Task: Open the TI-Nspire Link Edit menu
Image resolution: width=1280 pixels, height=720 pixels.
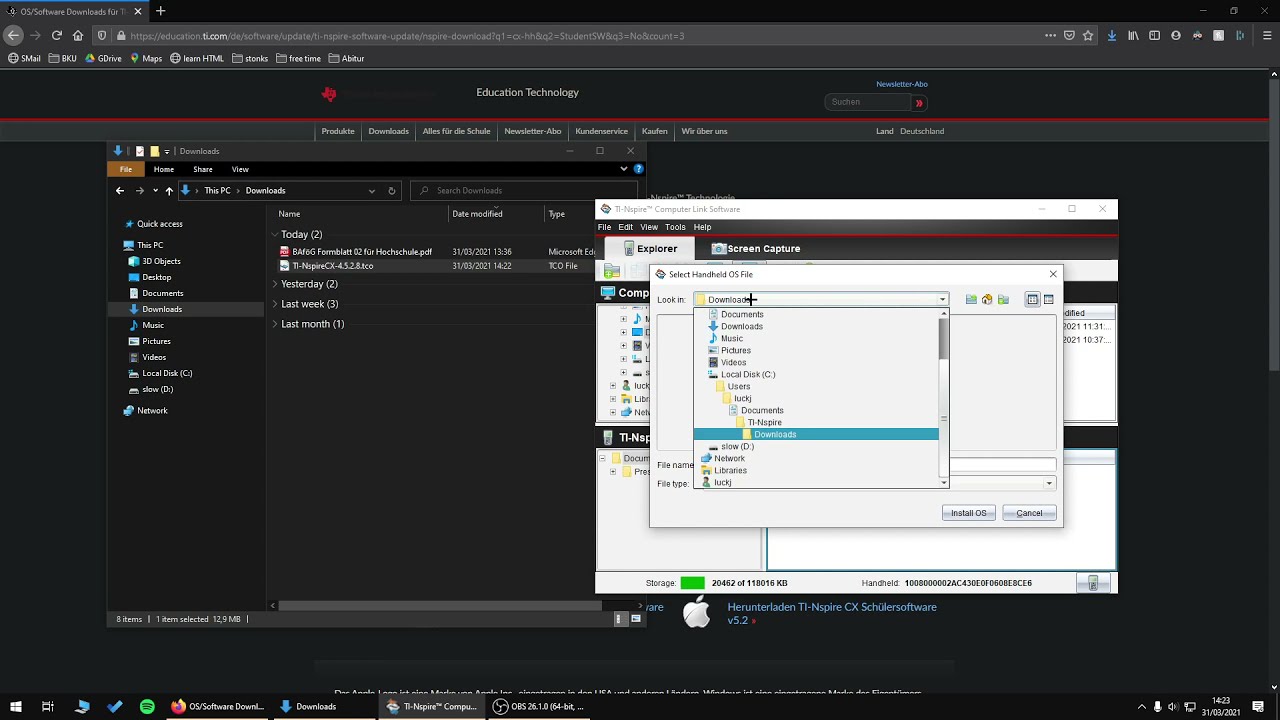Action: [x=625, y=227]
